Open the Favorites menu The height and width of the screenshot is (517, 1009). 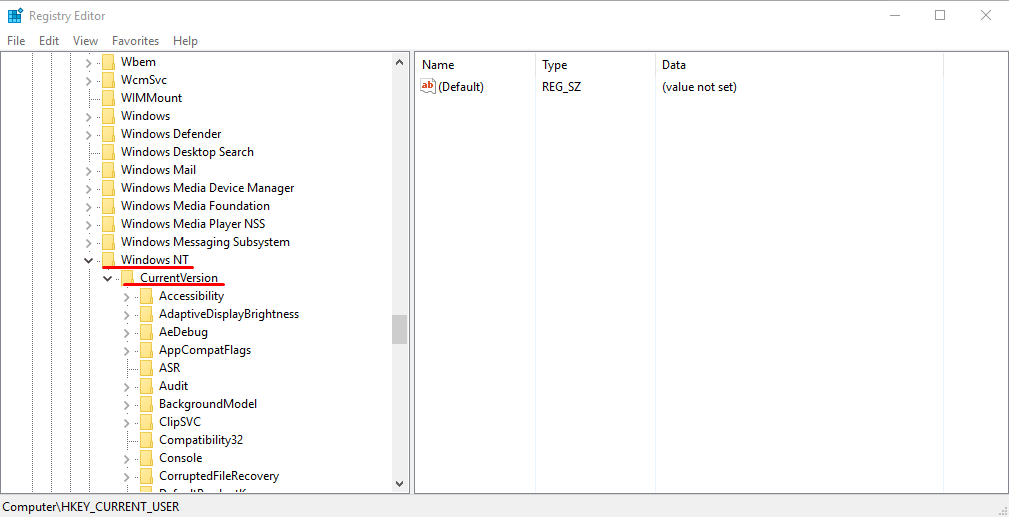(135, 41)
